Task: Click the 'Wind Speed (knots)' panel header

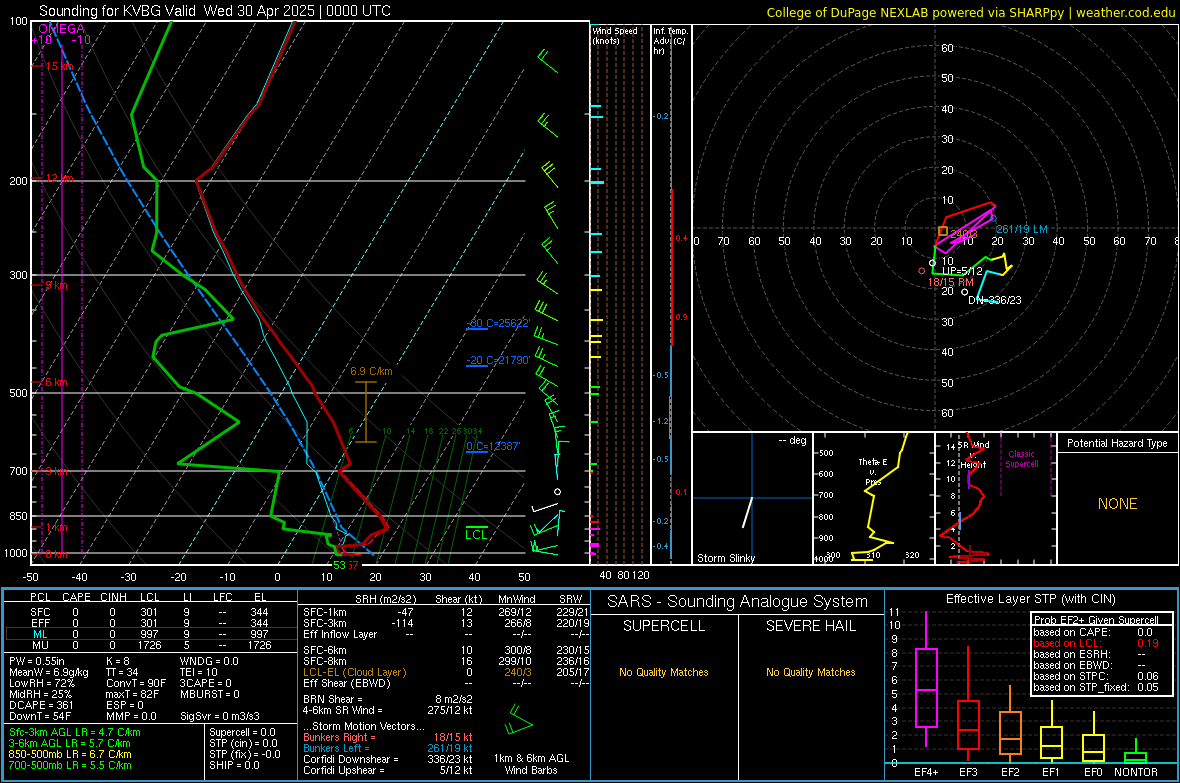Action: 615,35
